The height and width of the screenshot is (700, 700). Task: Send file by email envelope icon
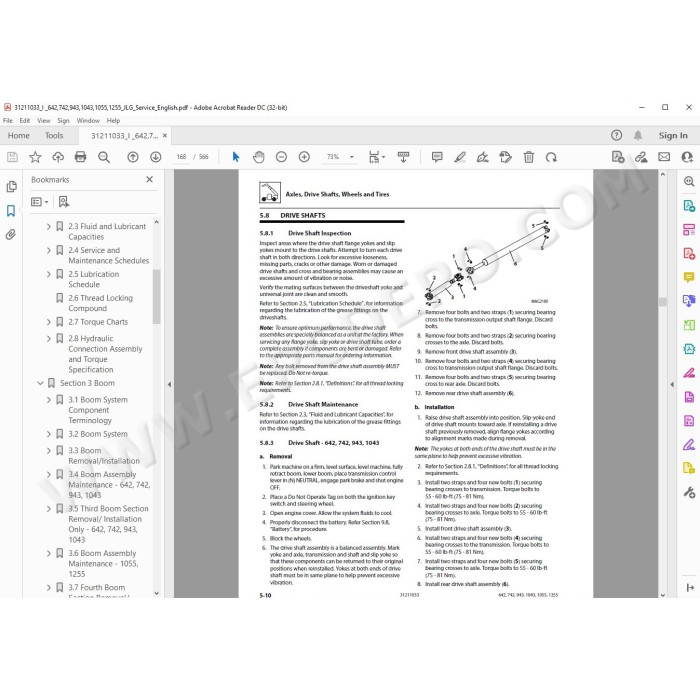[x=664, y=157]
